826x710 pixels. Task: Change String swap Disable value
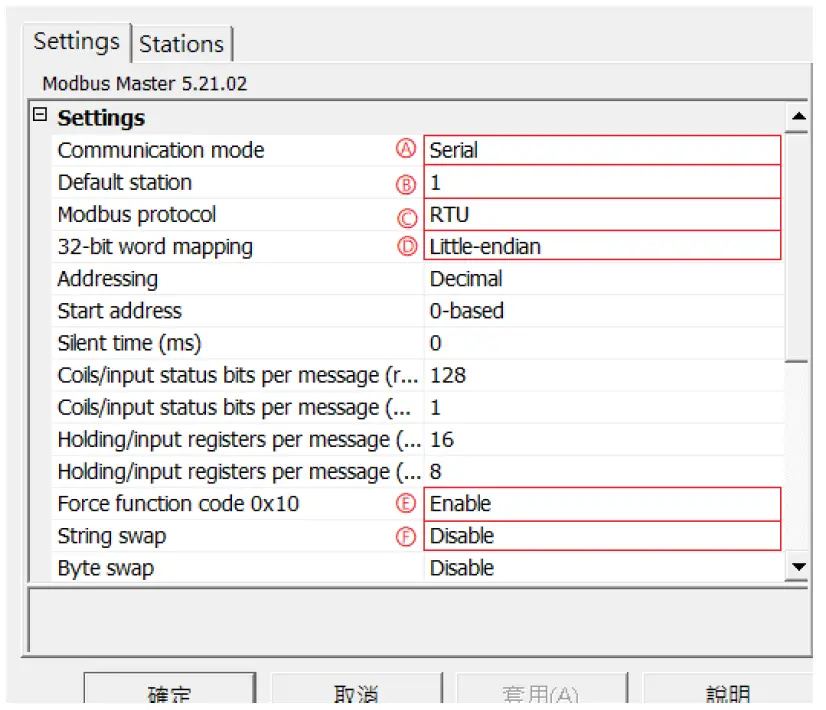tap(602, 536)
